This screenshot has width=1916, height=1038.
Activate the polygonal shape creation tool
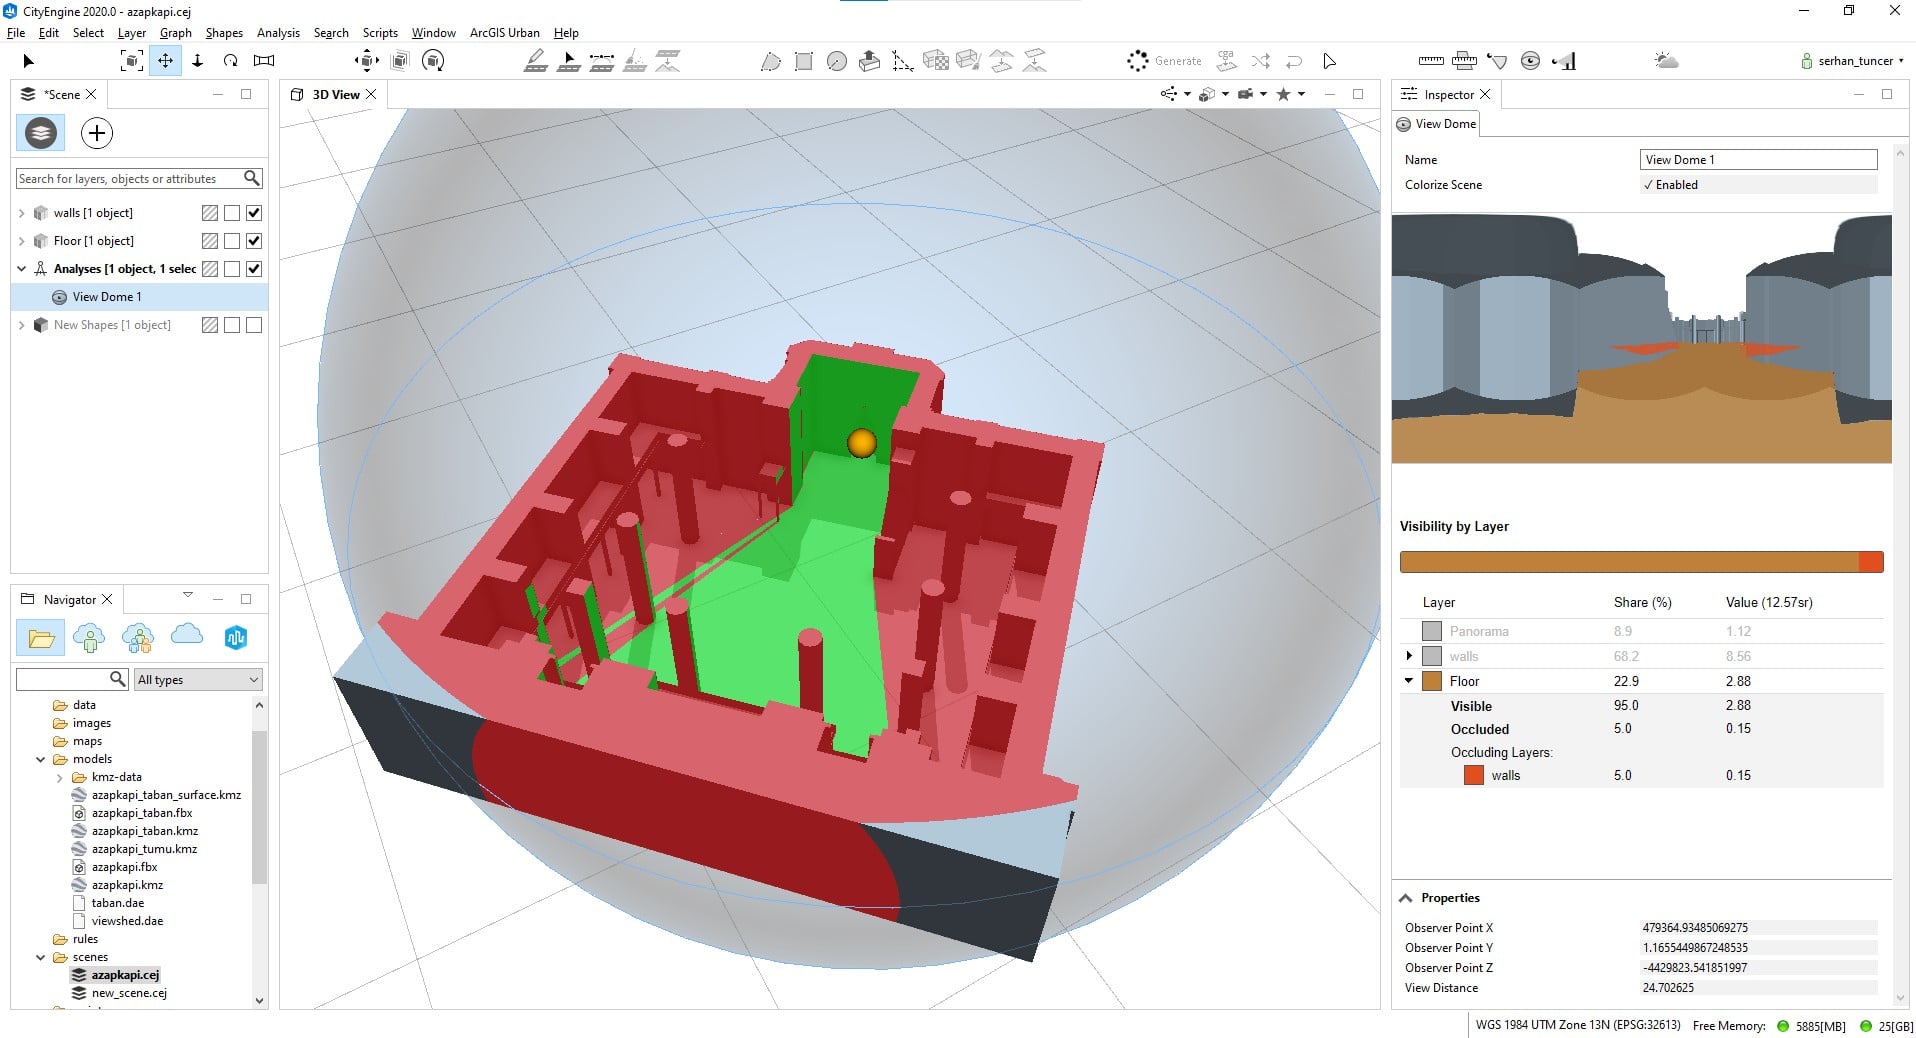[x=770, y=62]
